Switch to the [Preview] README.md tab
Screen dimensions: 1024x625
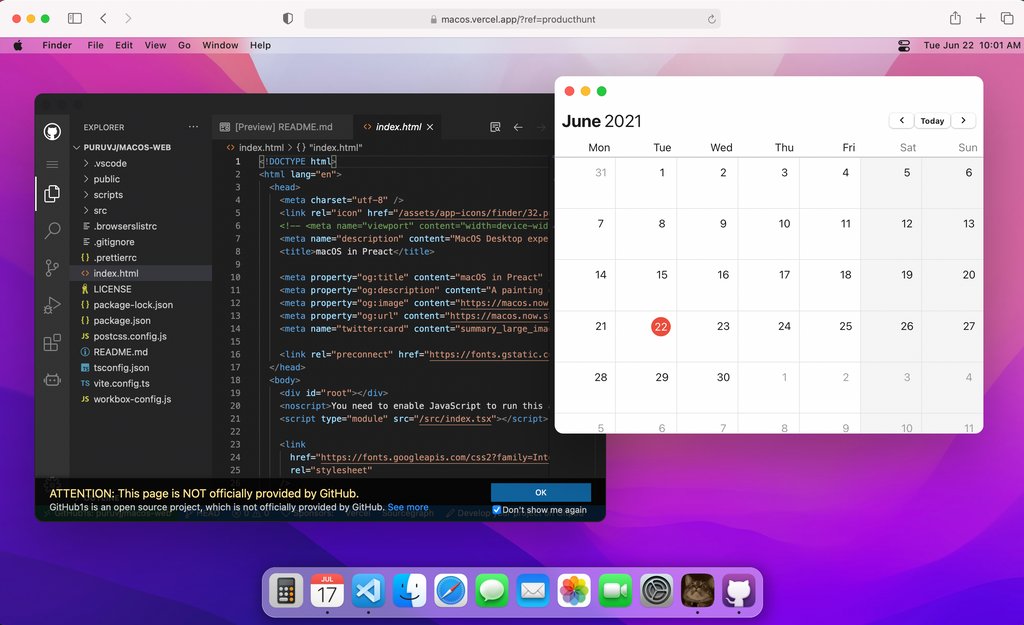[x=283, y=127]
